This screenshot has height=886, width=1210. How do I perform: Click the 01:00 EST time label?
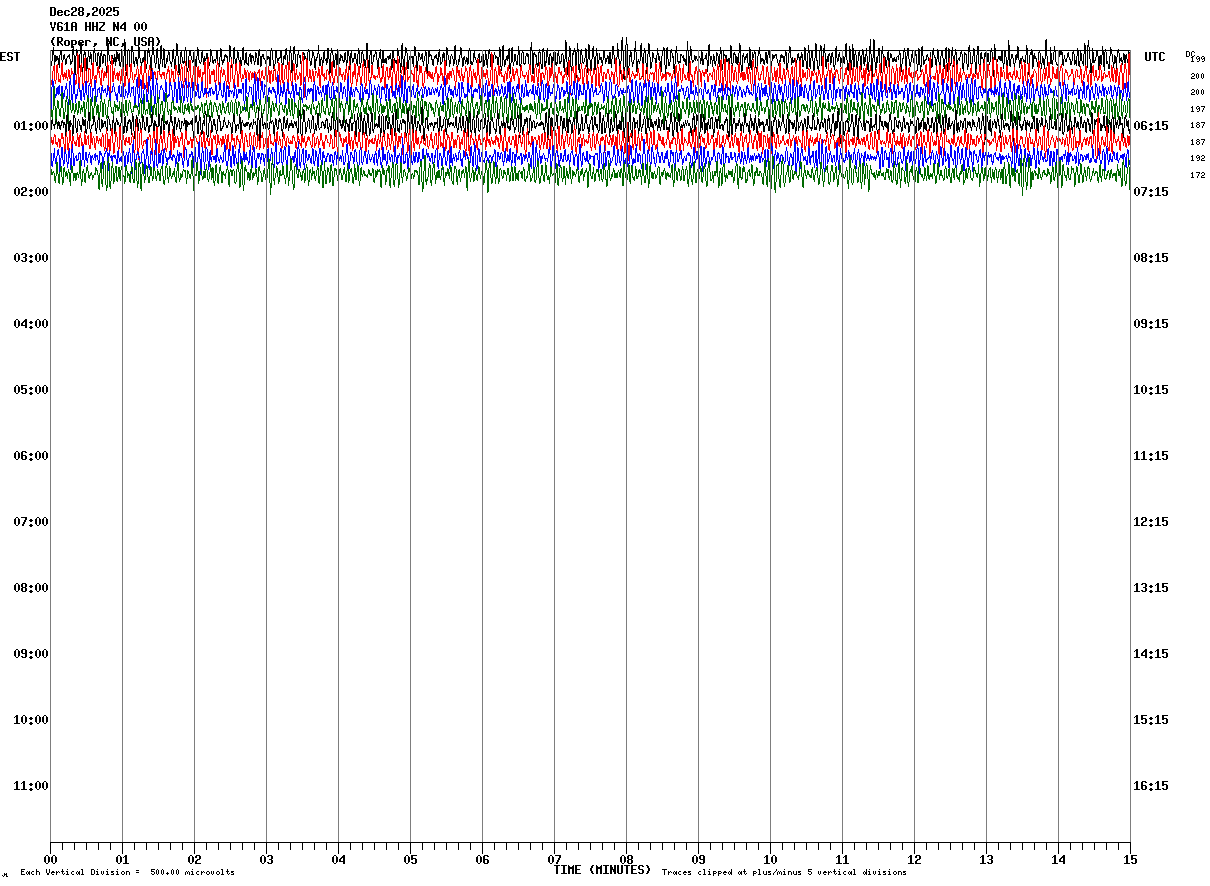click(x=31, y=126)
